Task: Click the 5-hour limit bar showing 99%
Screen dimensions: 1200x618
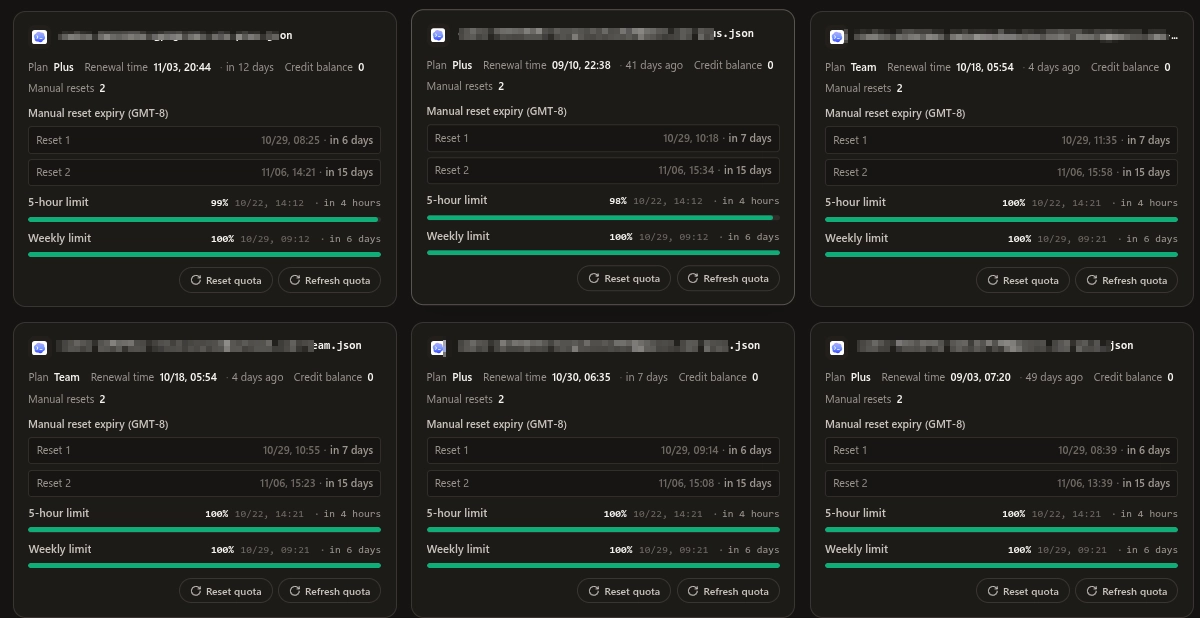Action: pyautogui.click(x=204, y=219)
